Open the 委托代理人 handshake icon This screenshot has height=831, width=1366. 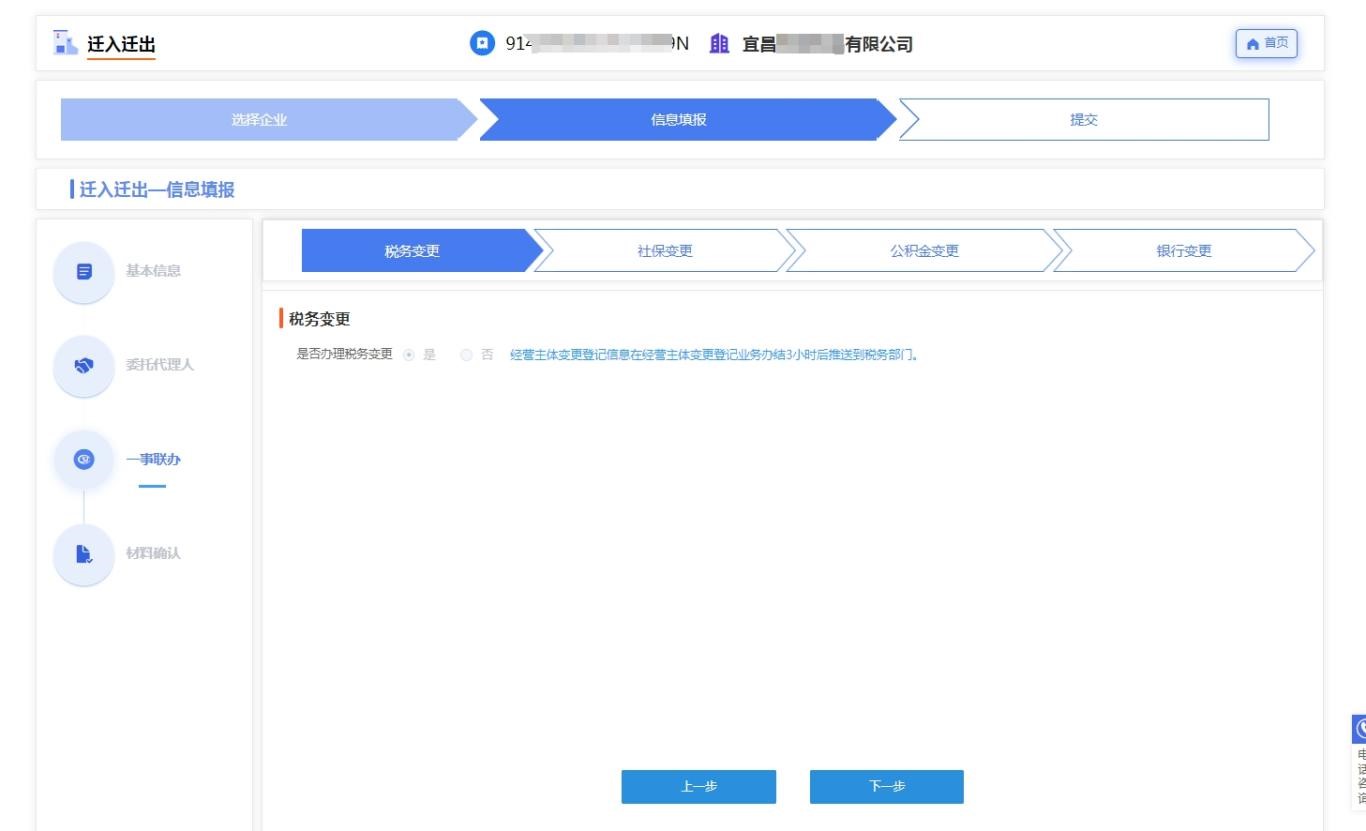coord(84,365)
